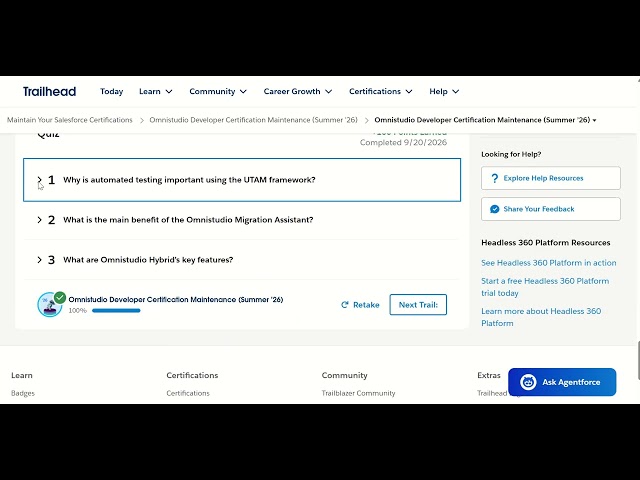Click the middle Omnistudio Developer breadcrumb link

253,120
